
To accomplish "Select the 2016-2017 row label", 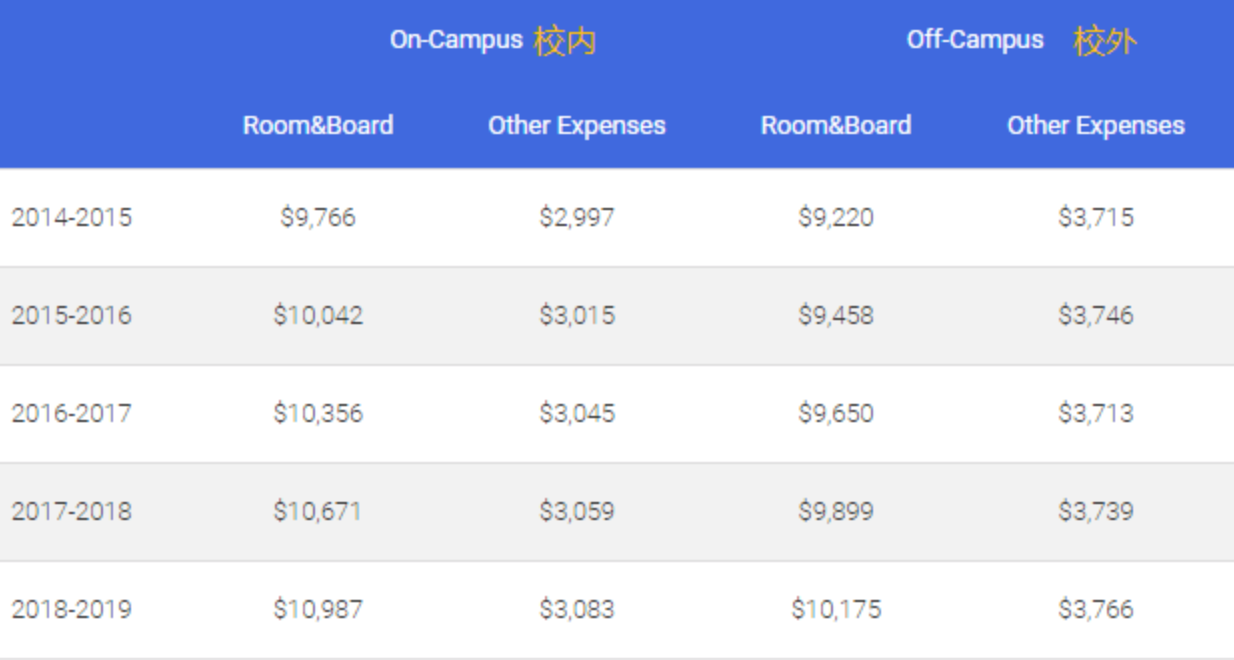I will click(x=72, y=414).
